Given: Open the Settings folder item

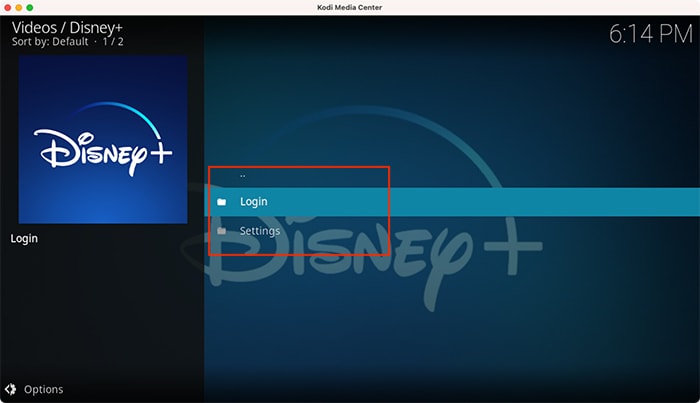Looking at the screenshot, I should click(x=452, y=231).
